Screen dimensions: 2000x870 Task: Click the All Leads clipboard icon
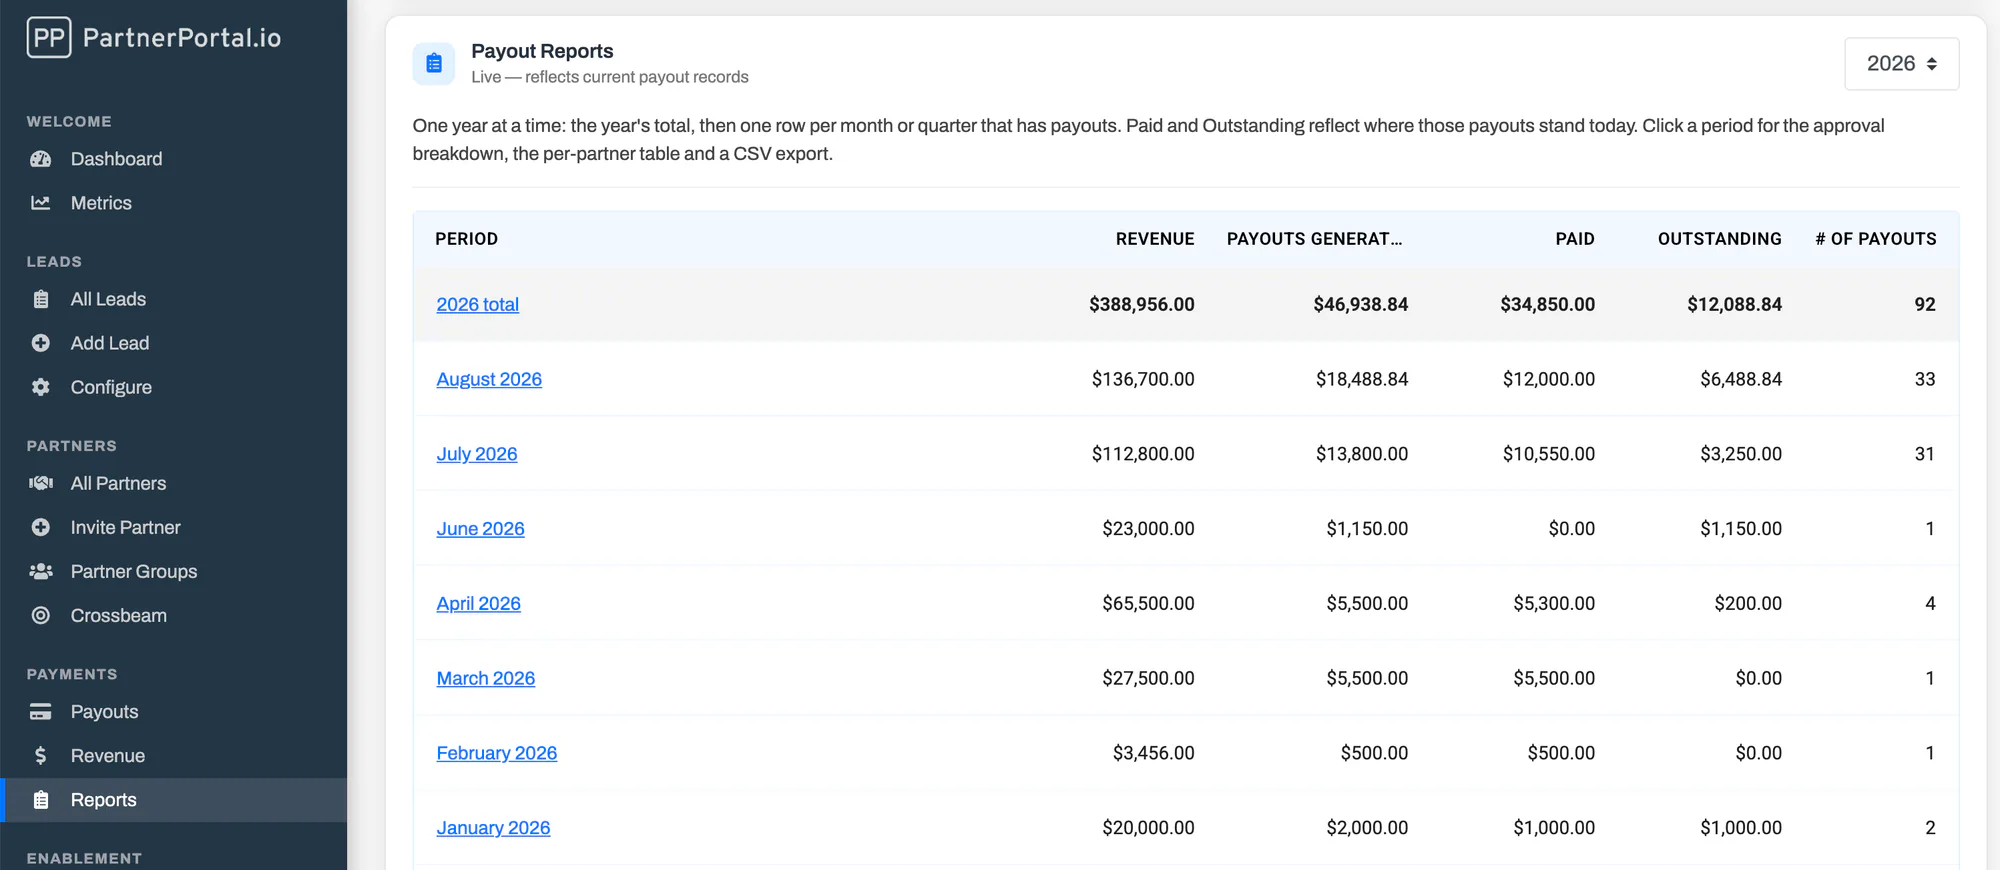pos(41,299)
